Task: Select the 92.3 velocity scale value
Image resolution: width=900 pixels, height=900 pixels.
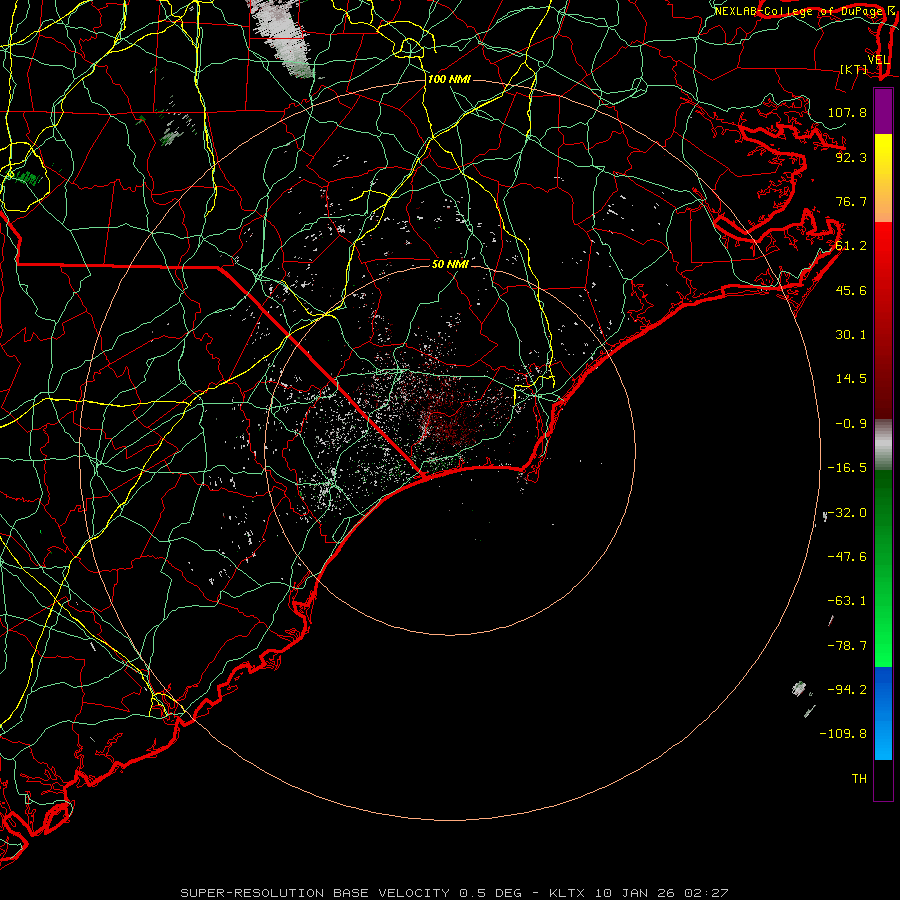Action: pyautogui.click(x=851, y=157)
